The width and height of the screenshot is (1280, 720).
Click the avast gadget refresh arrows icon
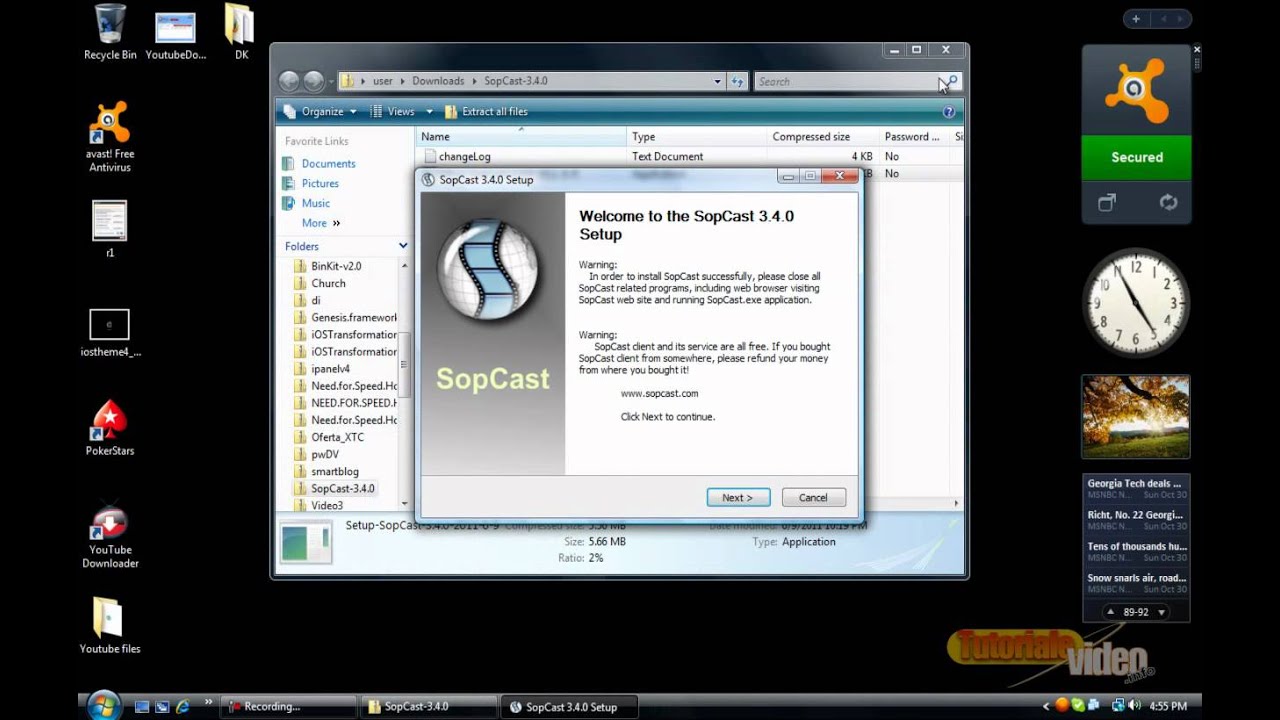pyautogui.click(x=1167, y=203)
